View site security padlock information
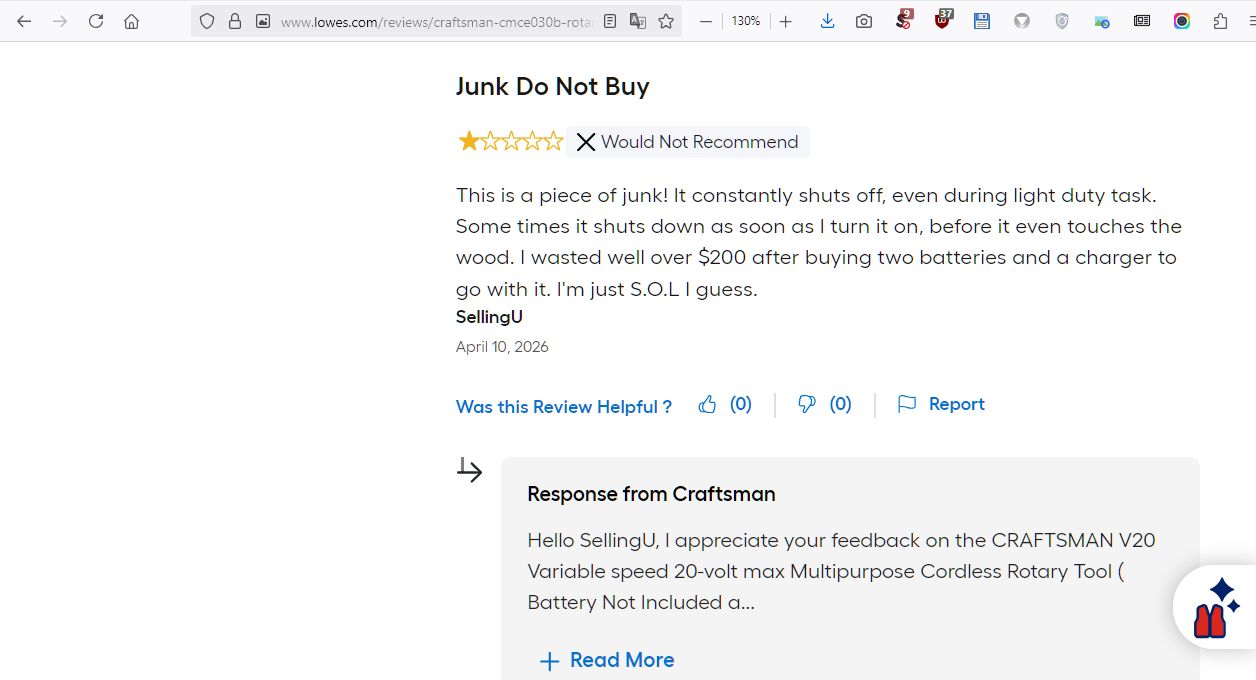The image size is (1256, 680). [x=235, y=21]
